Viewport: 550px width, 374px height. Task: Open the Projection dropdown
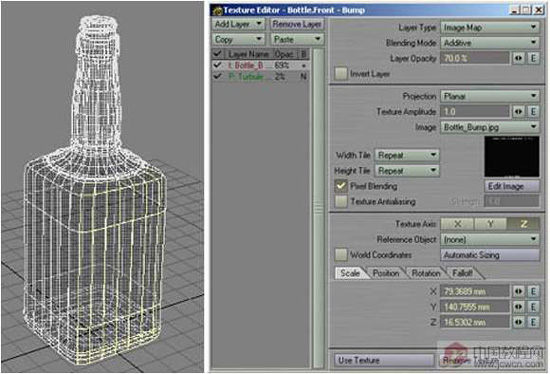tap(490, 96)
